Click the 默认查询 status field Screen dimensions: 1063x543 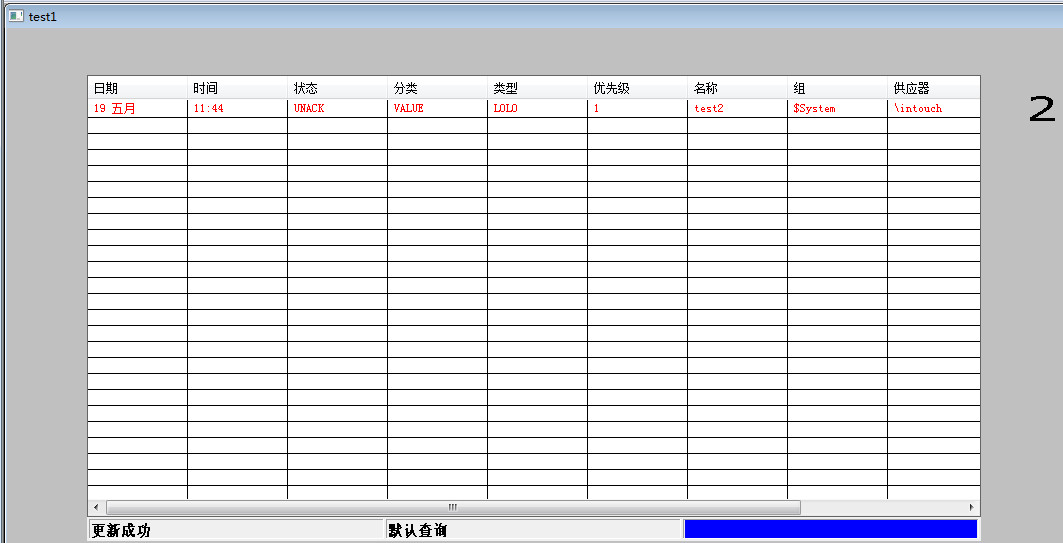(x=532, y=529)
